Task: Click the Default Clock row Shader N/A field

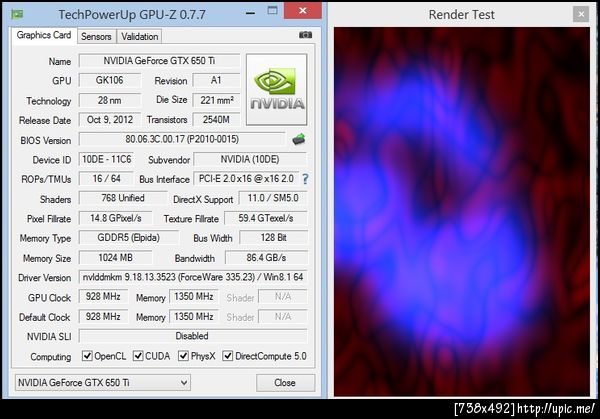Action: [x=283, y=316]
